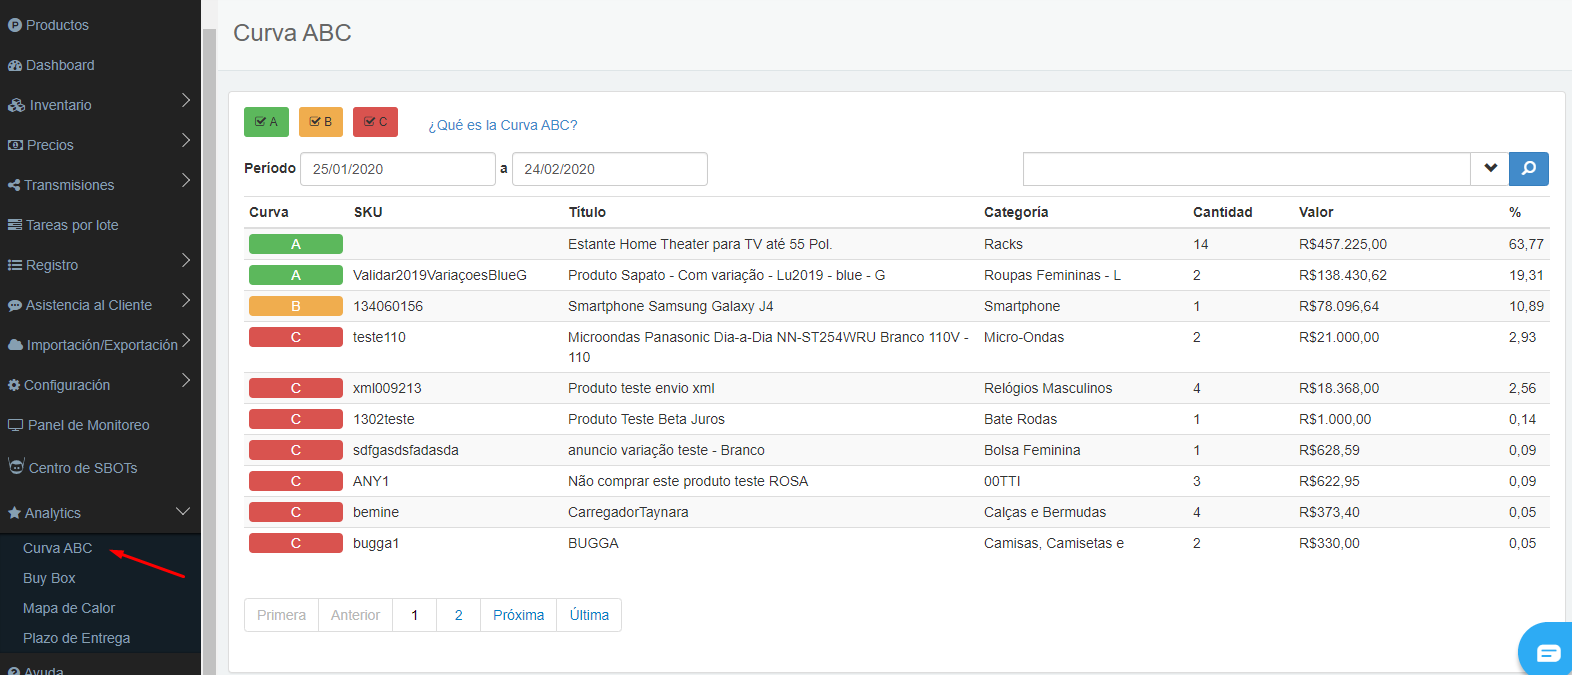Click the Ayuda question icon
The image size is (1572, 675).
pyautogui.click(x=14, y=670)
